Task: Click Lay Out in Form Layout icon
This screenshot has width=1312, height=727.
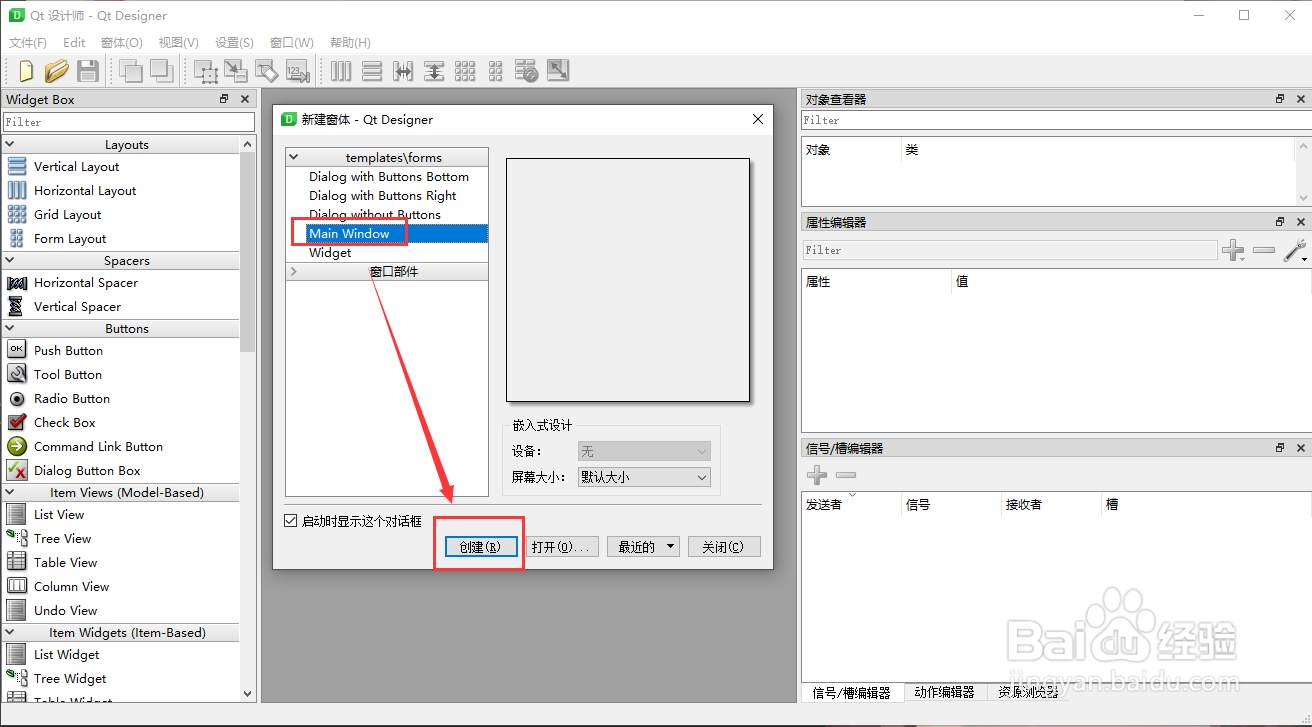Action: pos(495,71)
